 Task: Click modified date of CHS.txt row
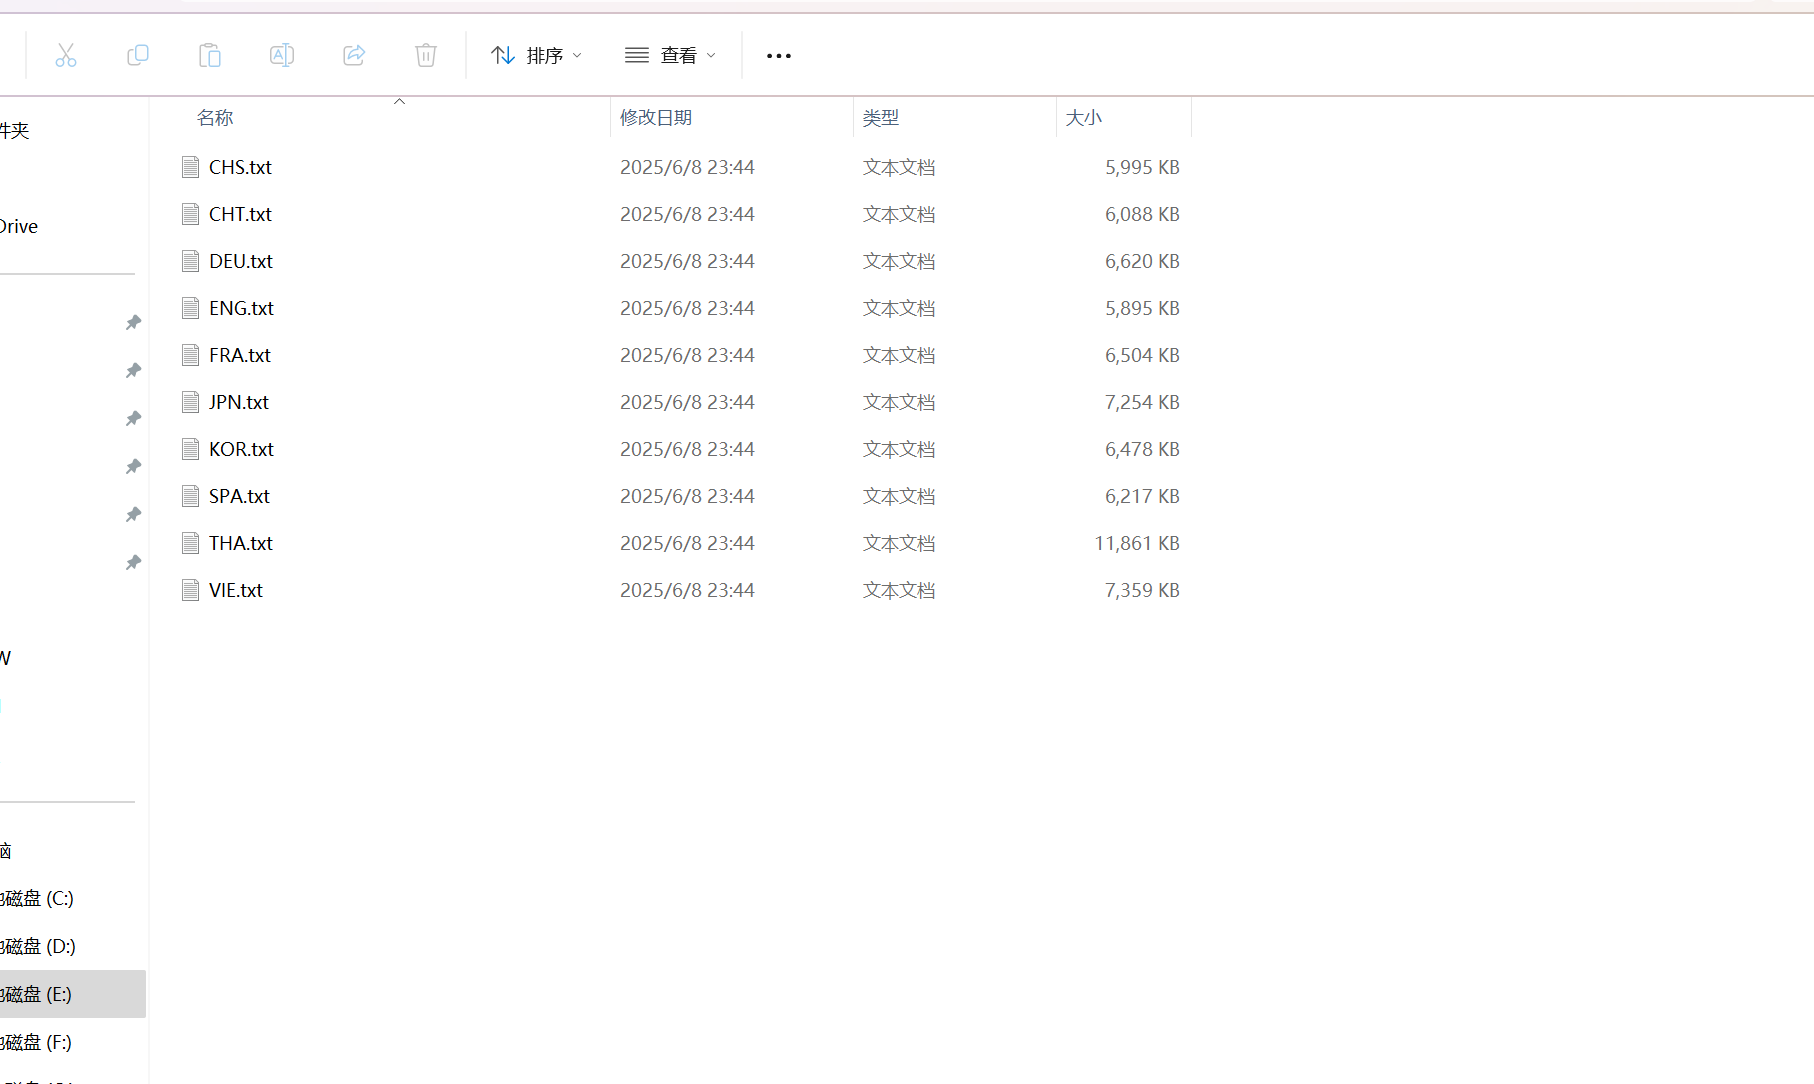(687, 167)
